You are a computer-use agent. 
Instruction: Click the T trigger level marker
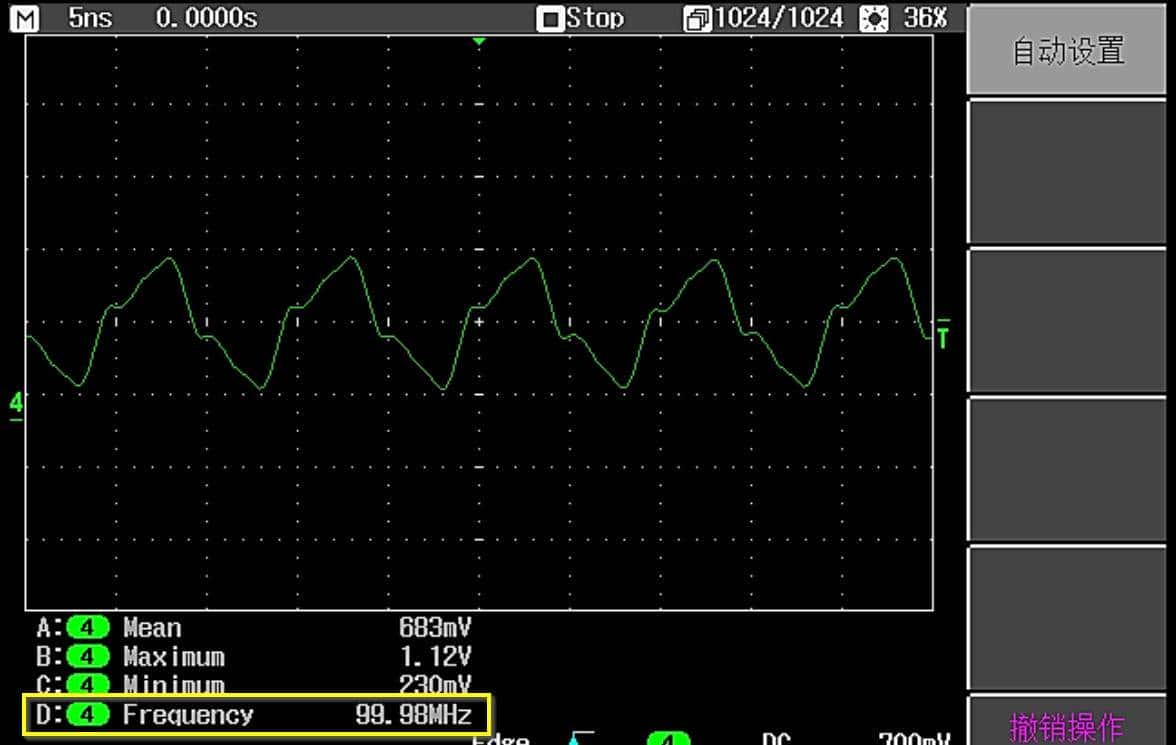[942, 335]
